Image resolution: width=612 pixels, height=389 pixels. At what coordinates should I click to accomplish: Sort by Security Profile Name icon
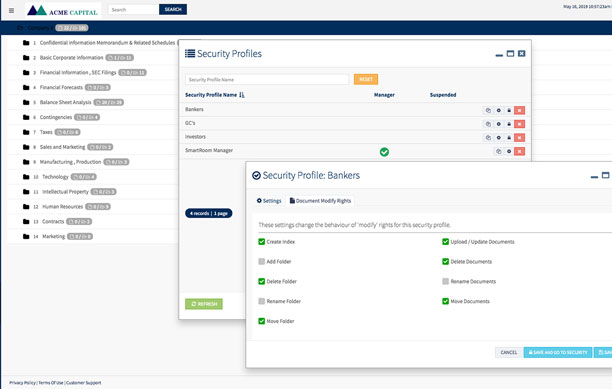pyautogui.click(x=242, y=95)
